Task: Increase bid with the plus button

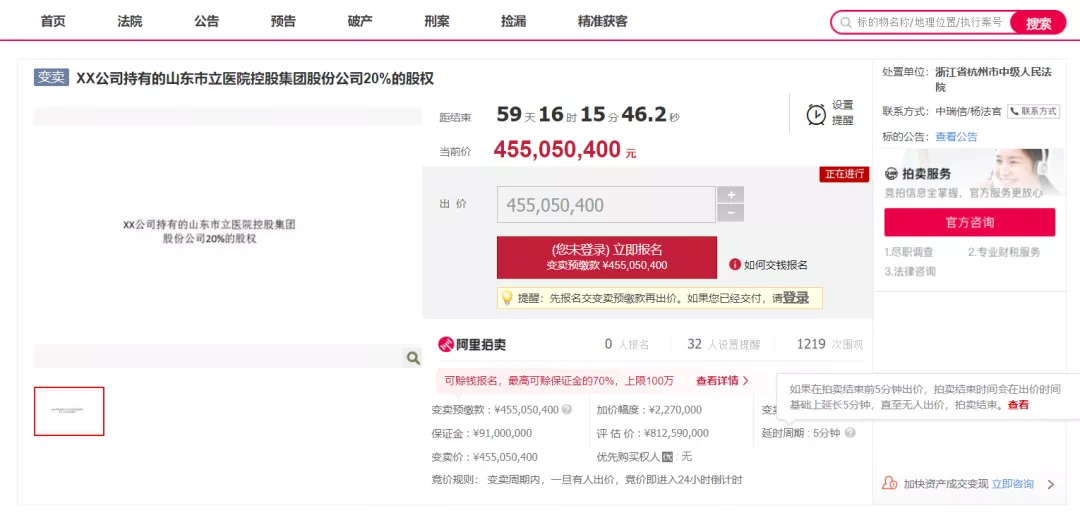Action: click(730, 195)
